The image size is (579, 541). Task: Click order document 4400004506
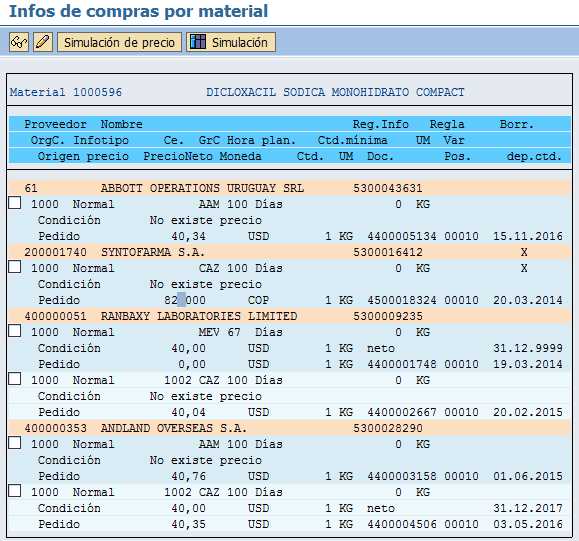(x=402, y=524)
